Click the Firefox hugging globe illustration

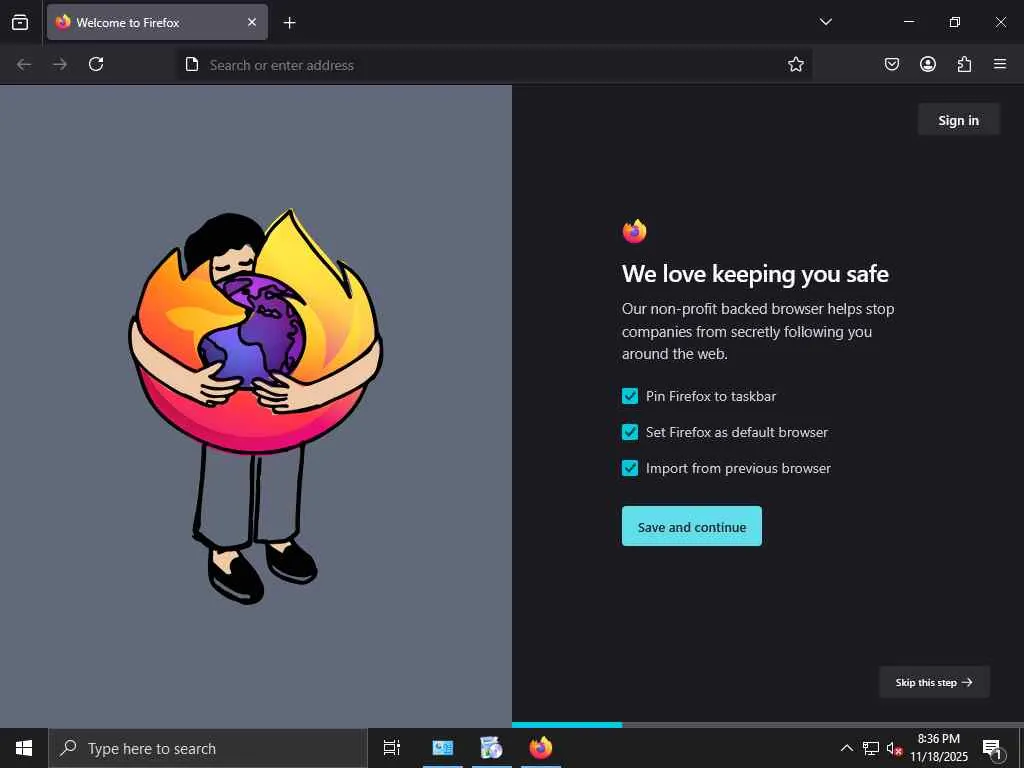(255, 407)
